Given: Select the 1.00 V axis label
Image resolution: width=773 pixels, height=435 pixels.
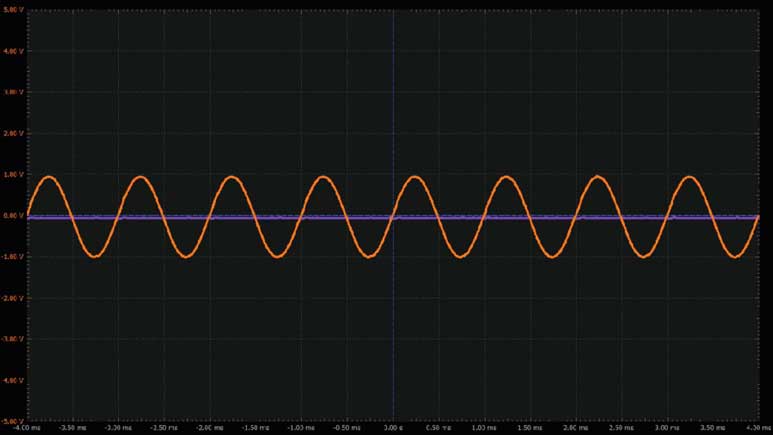Looking at the screenshot, I should click(x=11, y=174).
